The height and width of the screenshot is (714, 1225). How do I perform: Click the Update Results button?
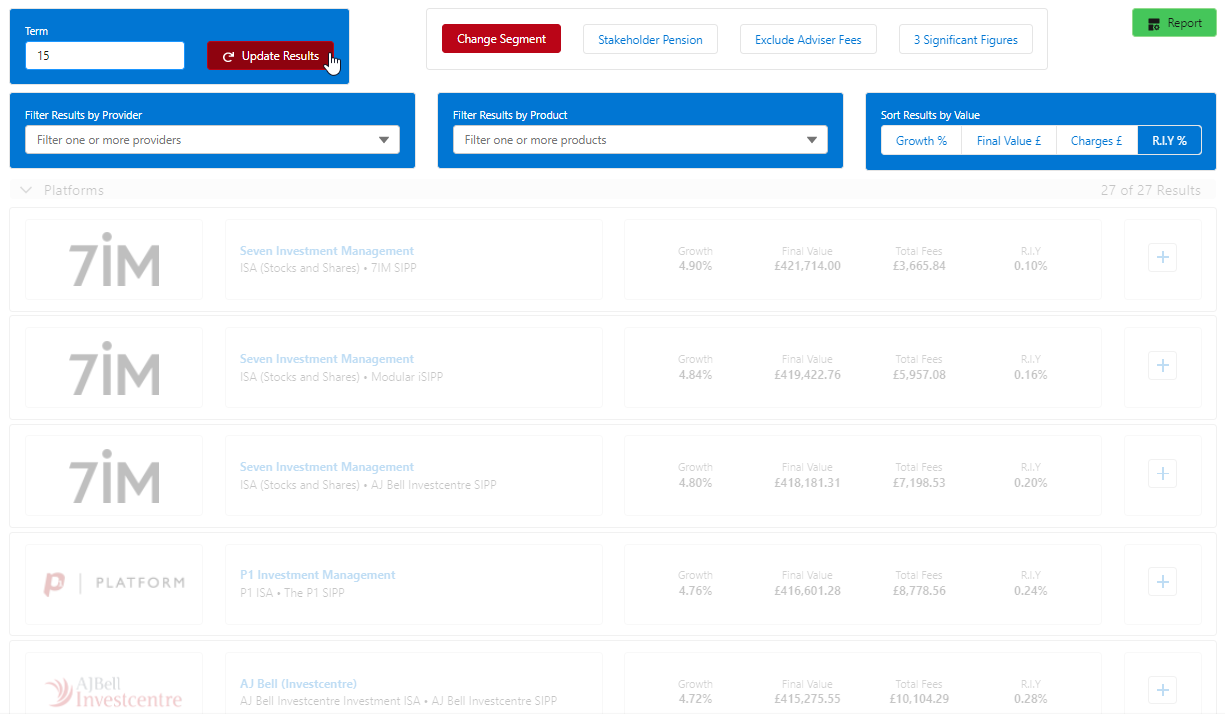270,56
